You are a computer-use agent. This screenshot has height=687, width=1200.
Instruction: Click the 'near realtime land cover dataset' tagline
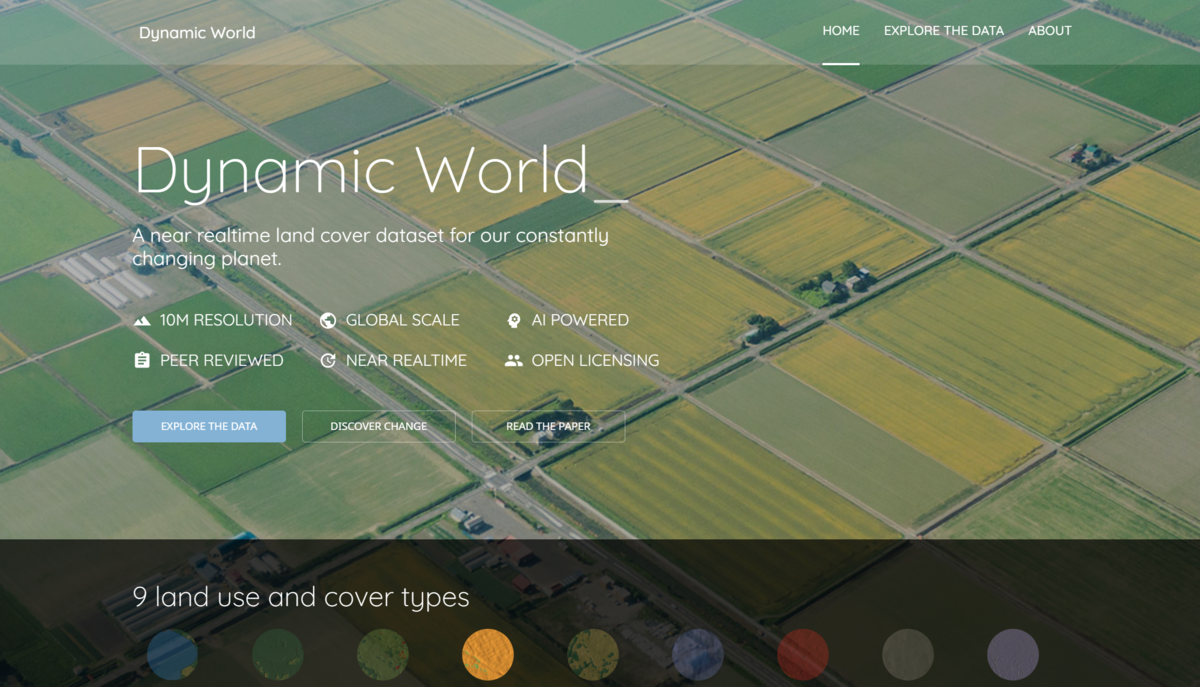pyautogui.click(x=370, y=247)
